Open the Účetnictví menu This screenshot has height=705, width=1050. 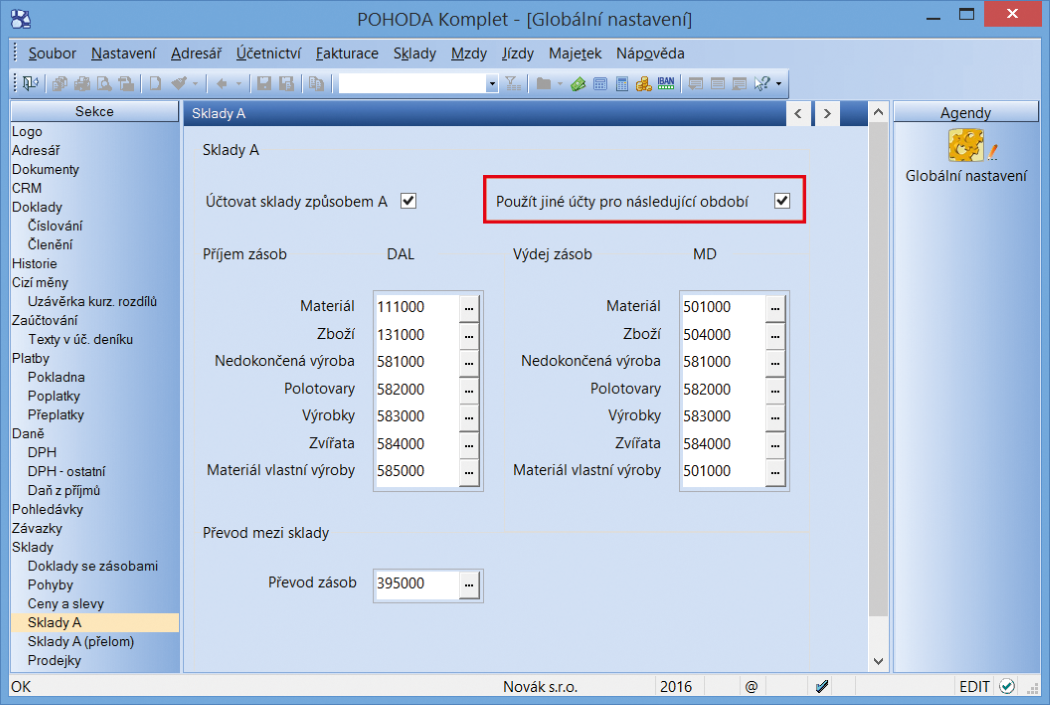point(269,54)
